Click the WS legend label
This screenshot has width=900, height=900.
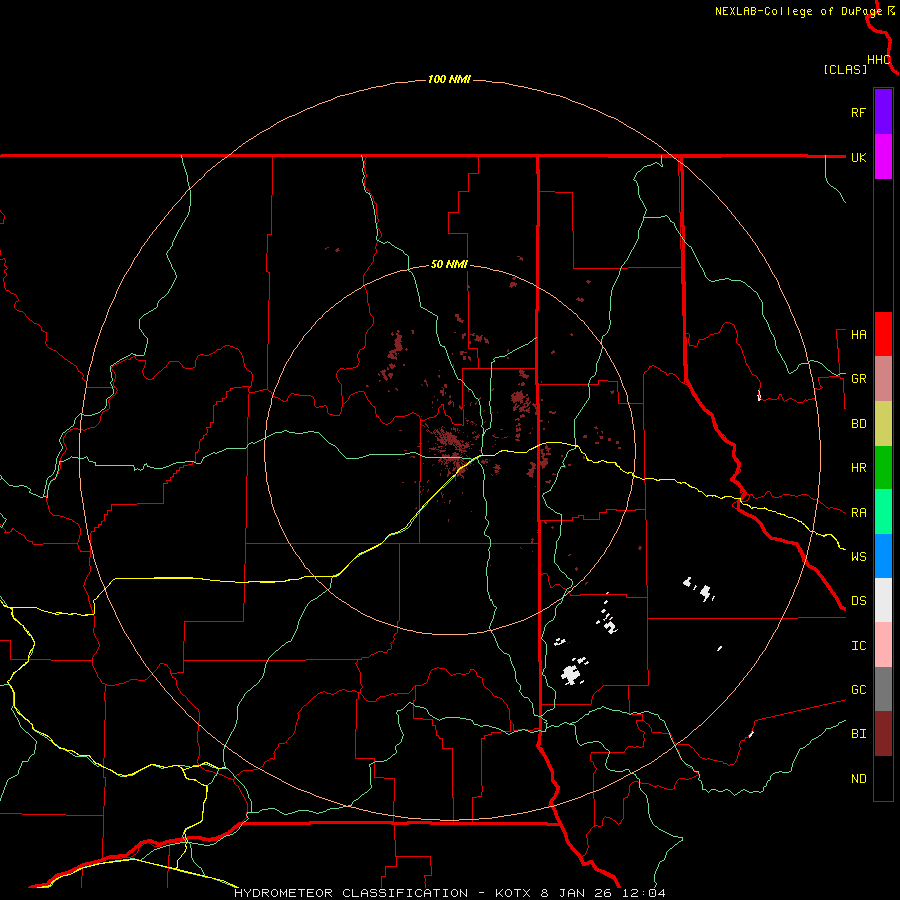pos(858,557)
